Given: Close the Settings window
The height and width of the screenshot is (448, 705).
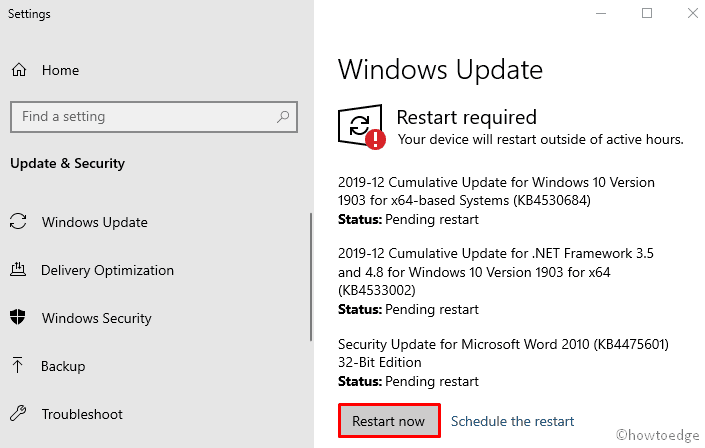Looking at the screenshot, I should click(x=692, y=13).
